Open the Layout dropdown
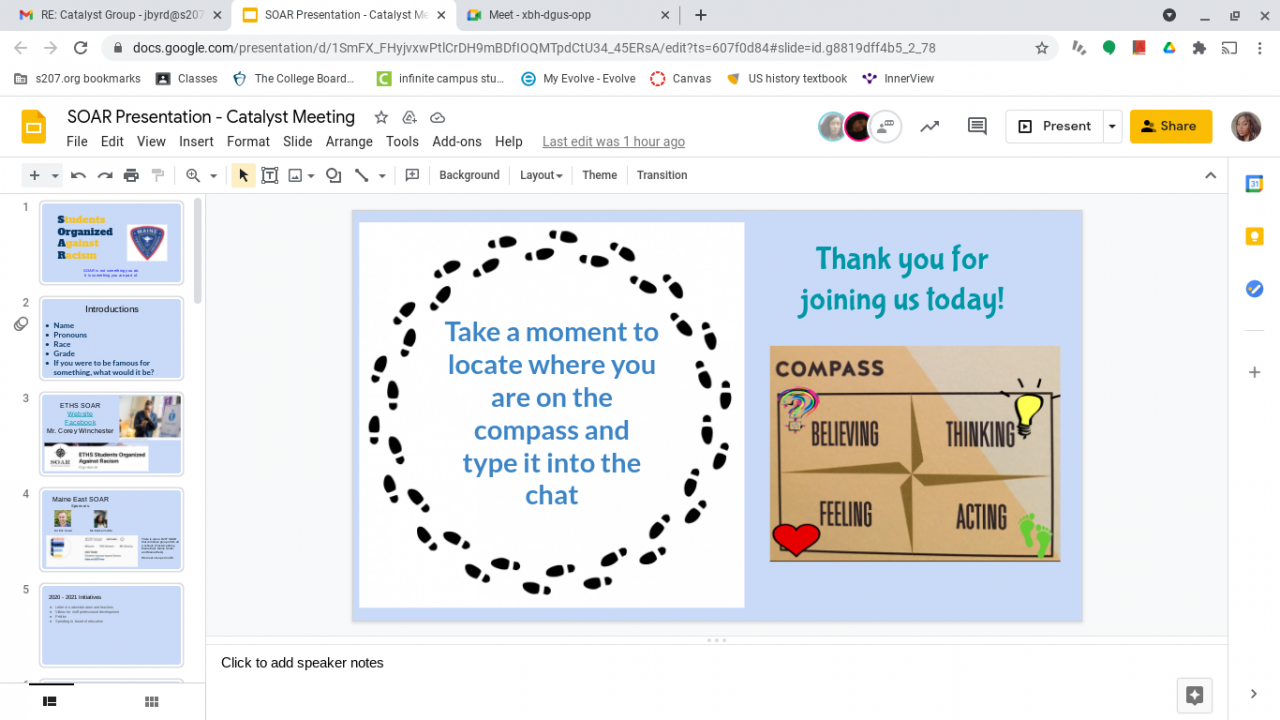Image resolution: width=1280 pixels, height=720 pixels. (541, 175)
